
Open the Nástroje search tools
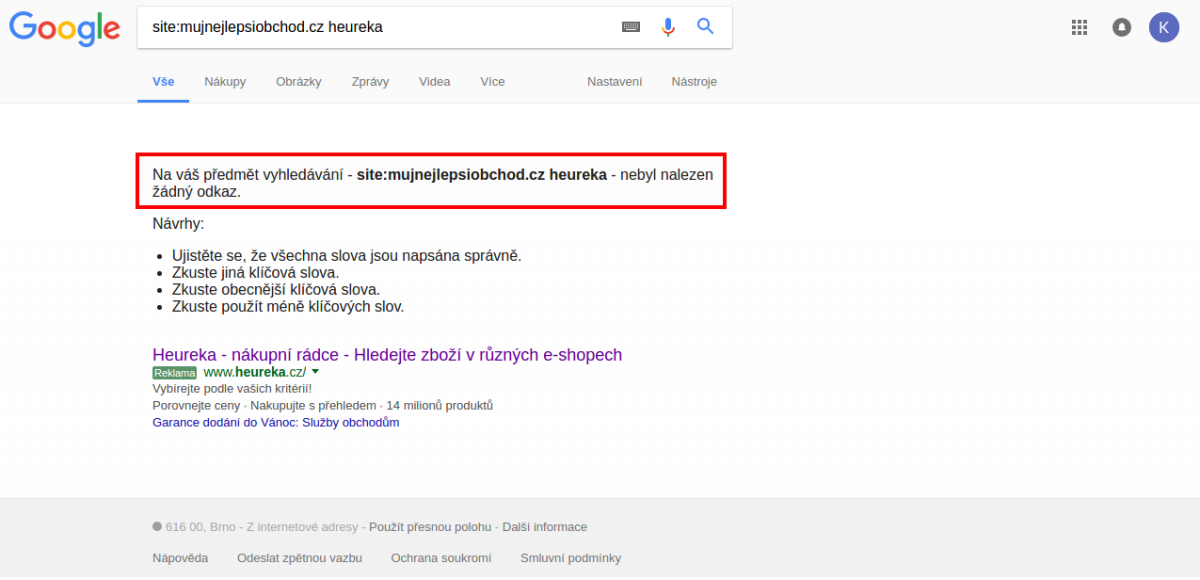(x=694, y=82)
